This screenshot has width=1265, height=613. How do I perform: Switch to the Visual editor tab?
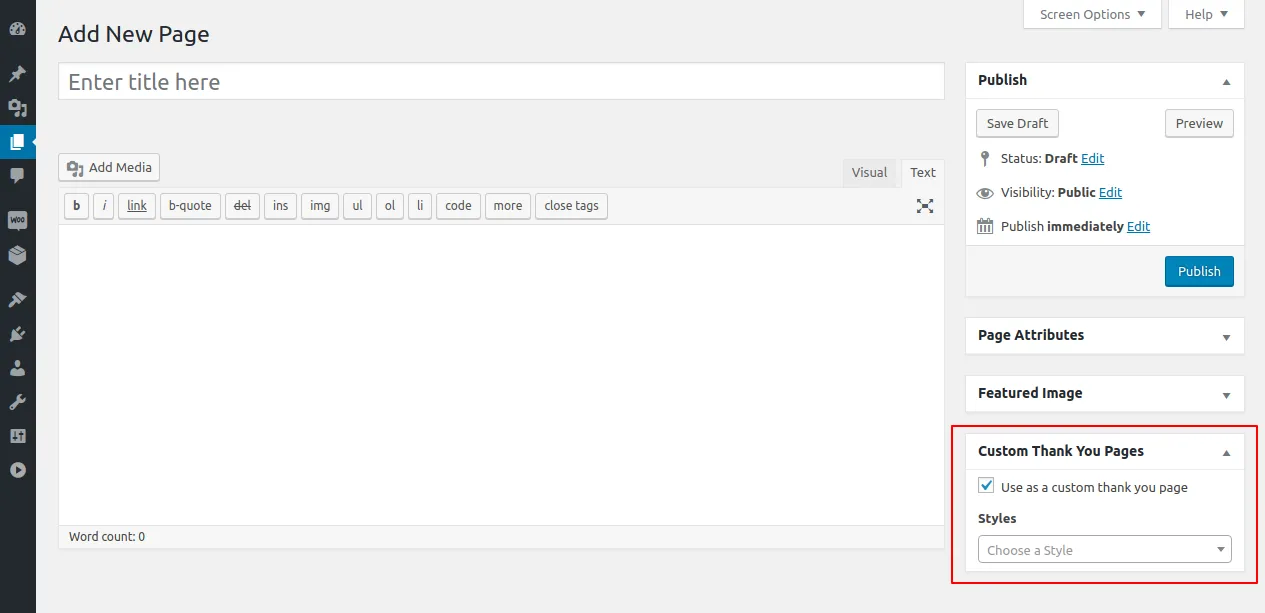point(869,172)
